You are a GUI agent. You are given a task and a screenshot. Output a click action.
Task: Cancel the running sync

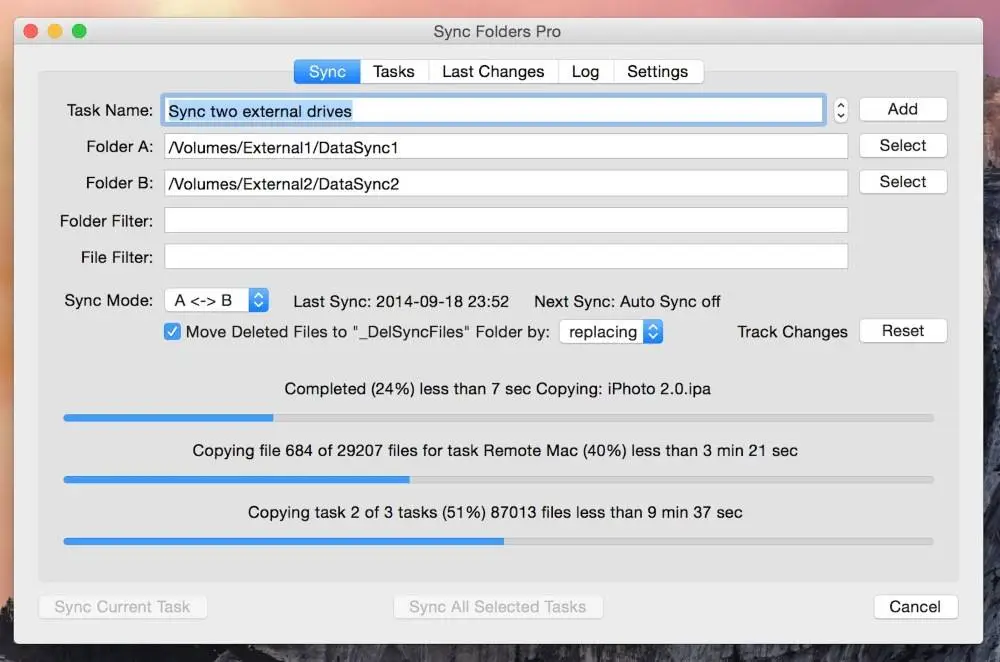click(915, 607)
